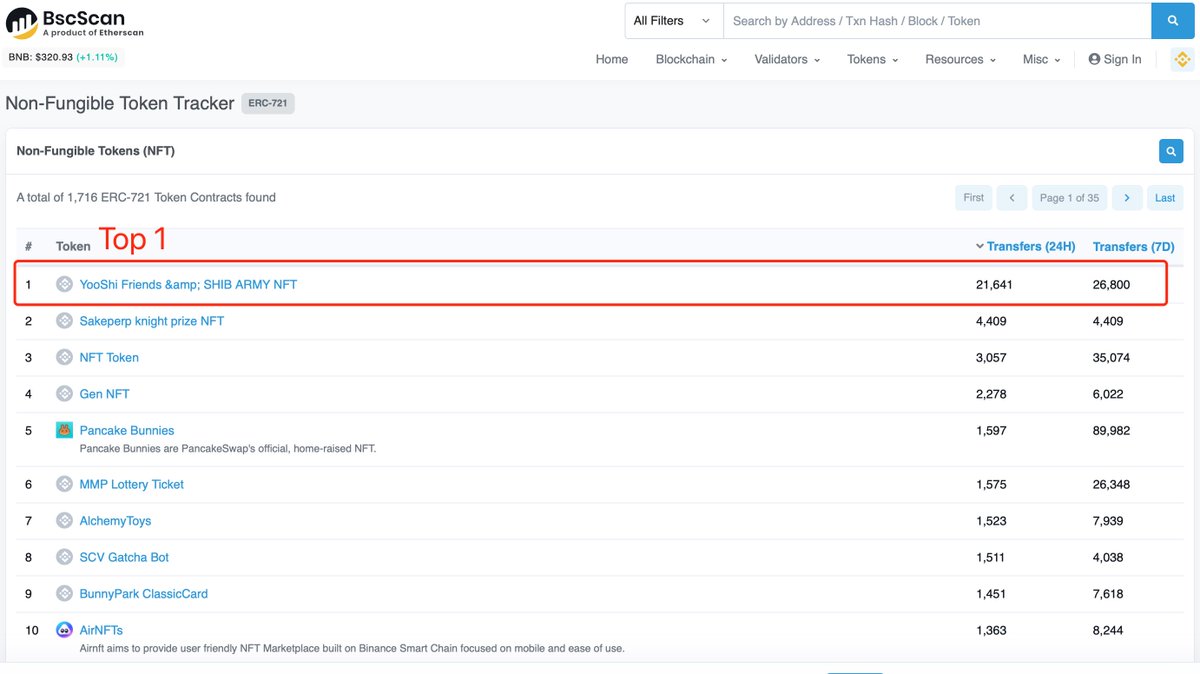Viewport: 1200px width, 674px height.
Task: Open search in the Non-Fungible Tokens panel header
Action: click(1171, 151)
